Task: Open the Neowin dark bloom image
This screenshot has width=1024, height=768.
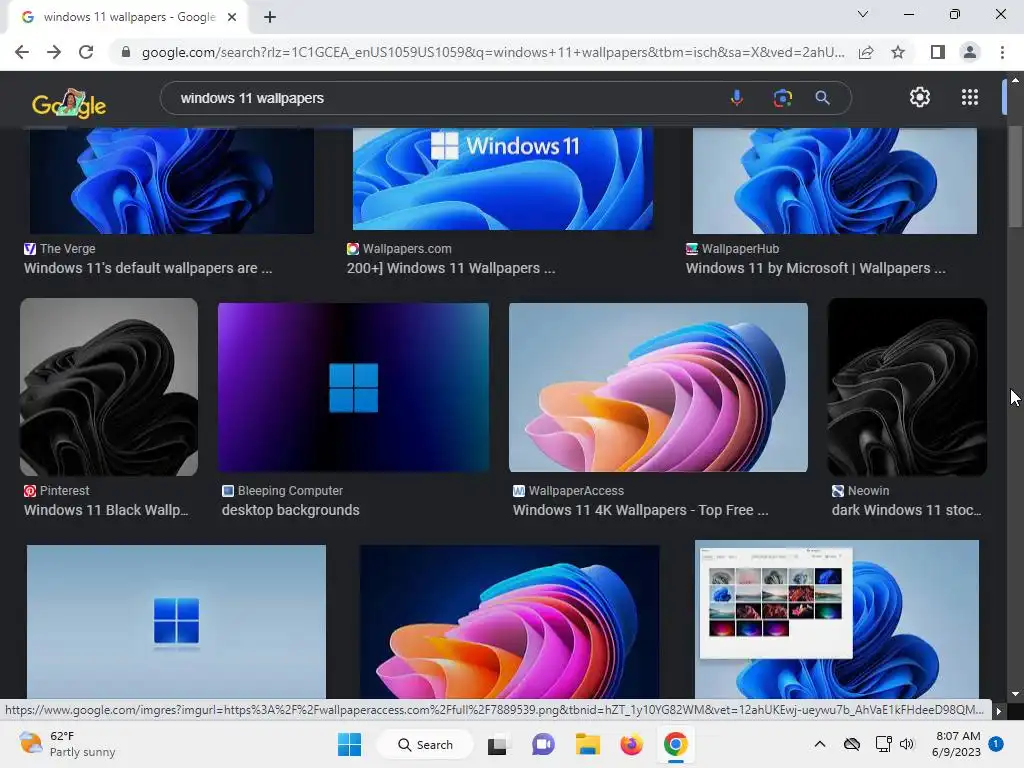Action: click(x=907, y=387)
